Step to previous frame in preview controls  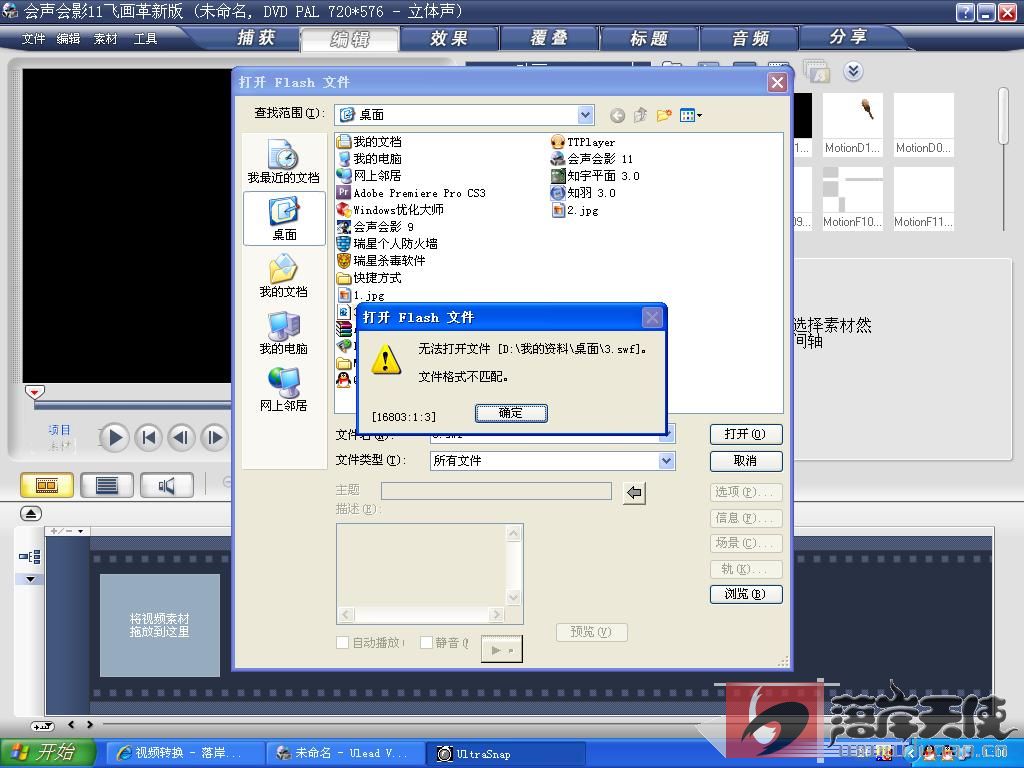point(182,438)
